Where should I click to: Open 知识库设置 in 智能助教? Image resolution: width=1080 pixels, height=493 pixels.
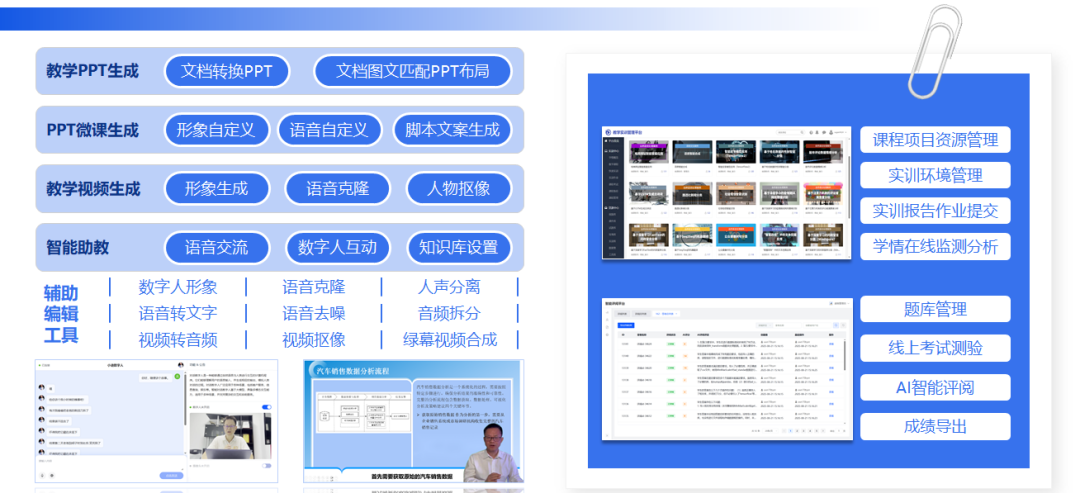tap(458, 247)
